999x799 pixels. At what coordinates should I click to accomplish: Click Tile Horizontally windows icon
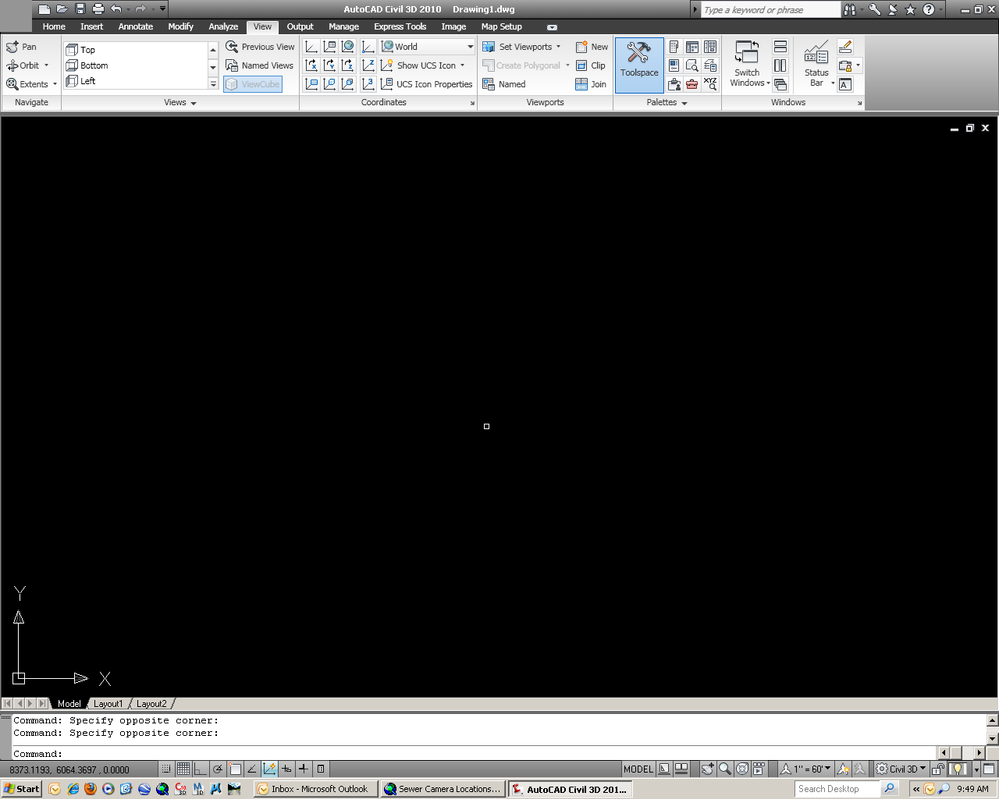(x=780, y=47)
